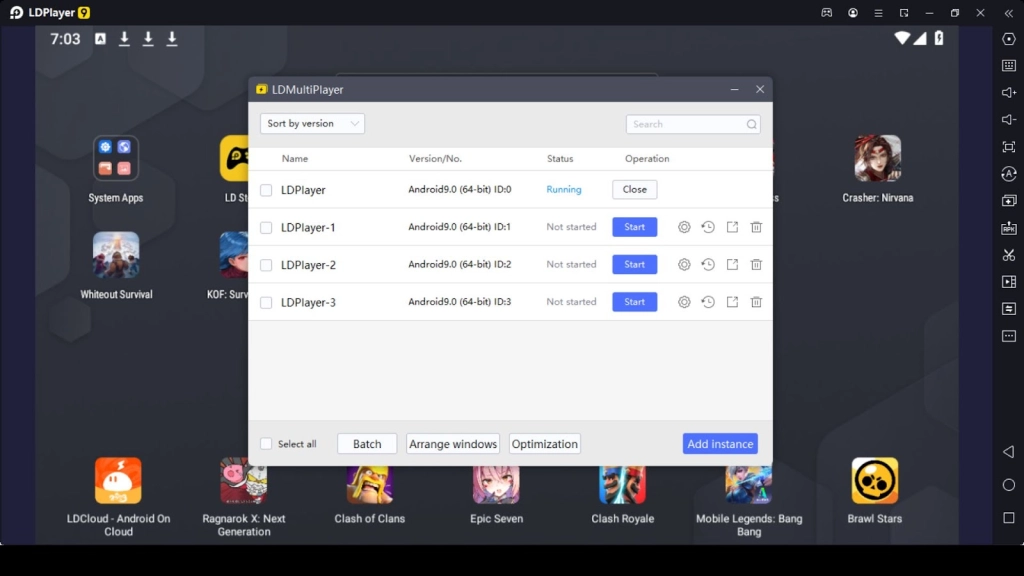Toggle fullscreen icon in right sidebar
1024x576 pixels.
(x=1009, y=147)
